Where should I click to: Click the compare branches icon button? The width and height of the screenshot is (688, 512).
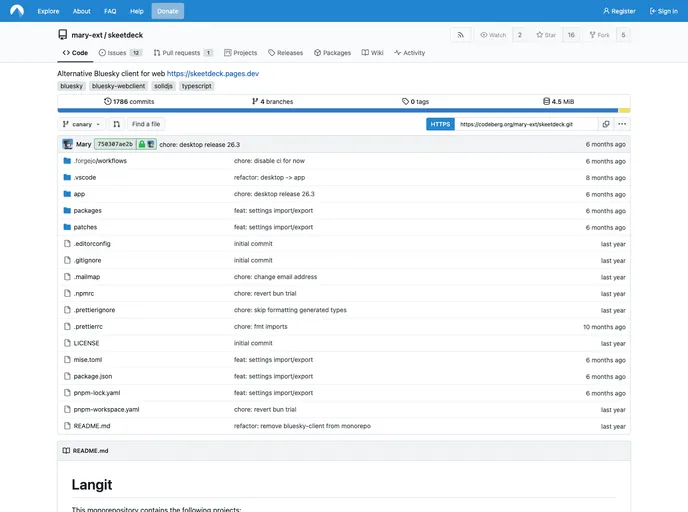[x=116, y=124]
